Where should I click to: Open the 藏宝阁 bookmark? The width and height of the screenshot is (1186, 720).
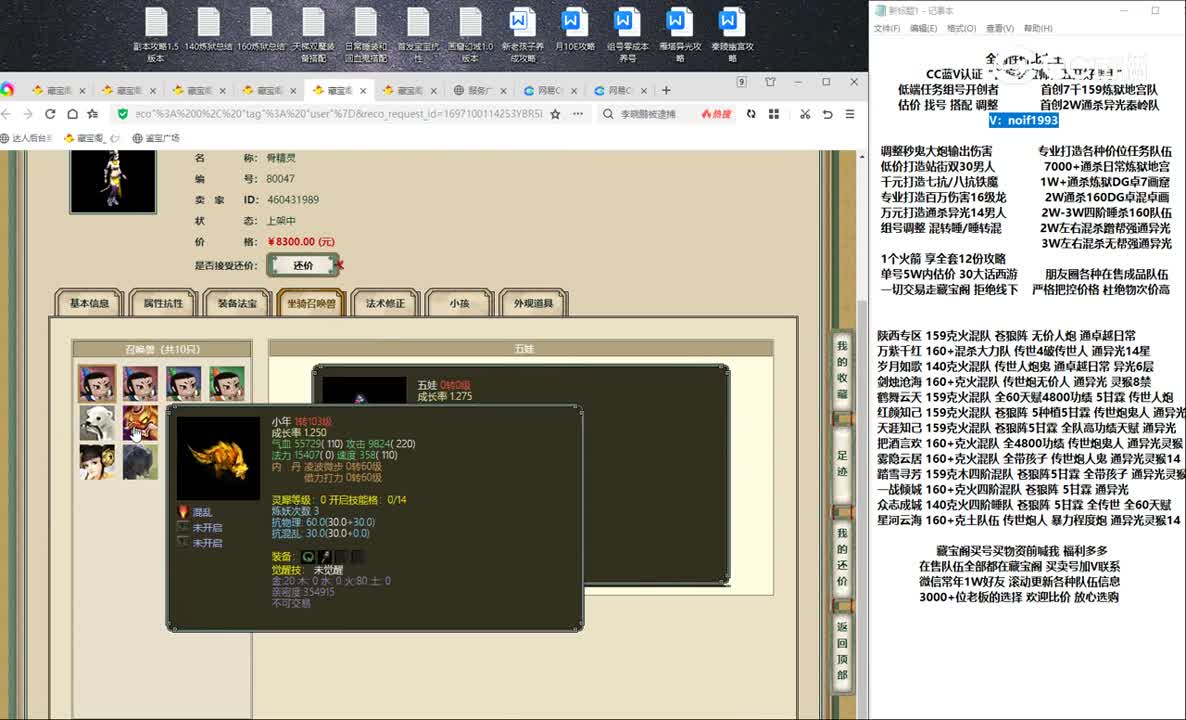[92, 138]
